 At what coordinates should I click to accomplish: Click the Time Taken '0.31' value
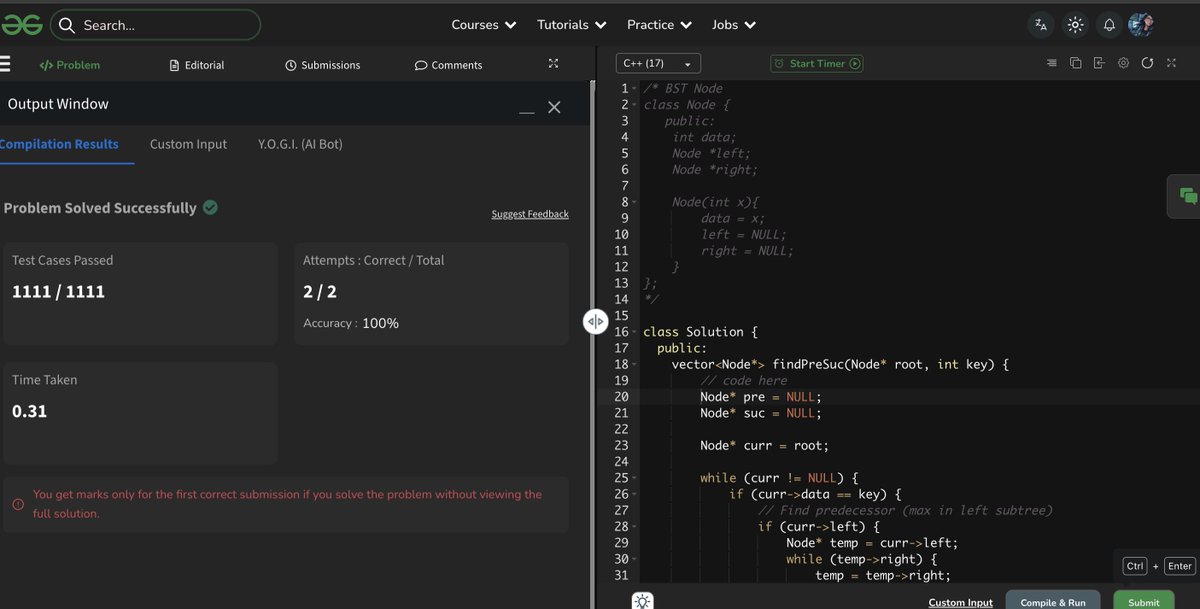click(29, 411)
